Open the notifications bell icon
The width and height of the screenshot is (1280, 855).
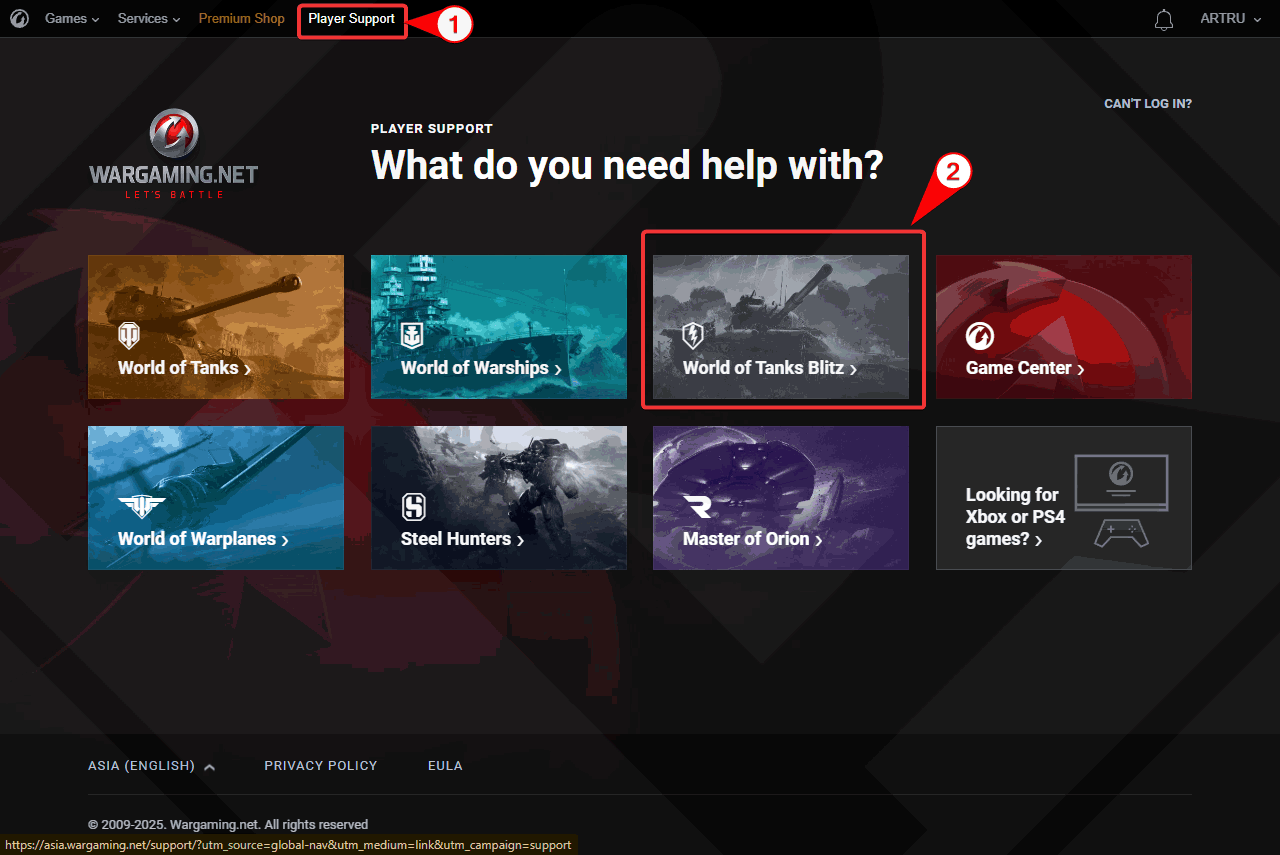1164,20
